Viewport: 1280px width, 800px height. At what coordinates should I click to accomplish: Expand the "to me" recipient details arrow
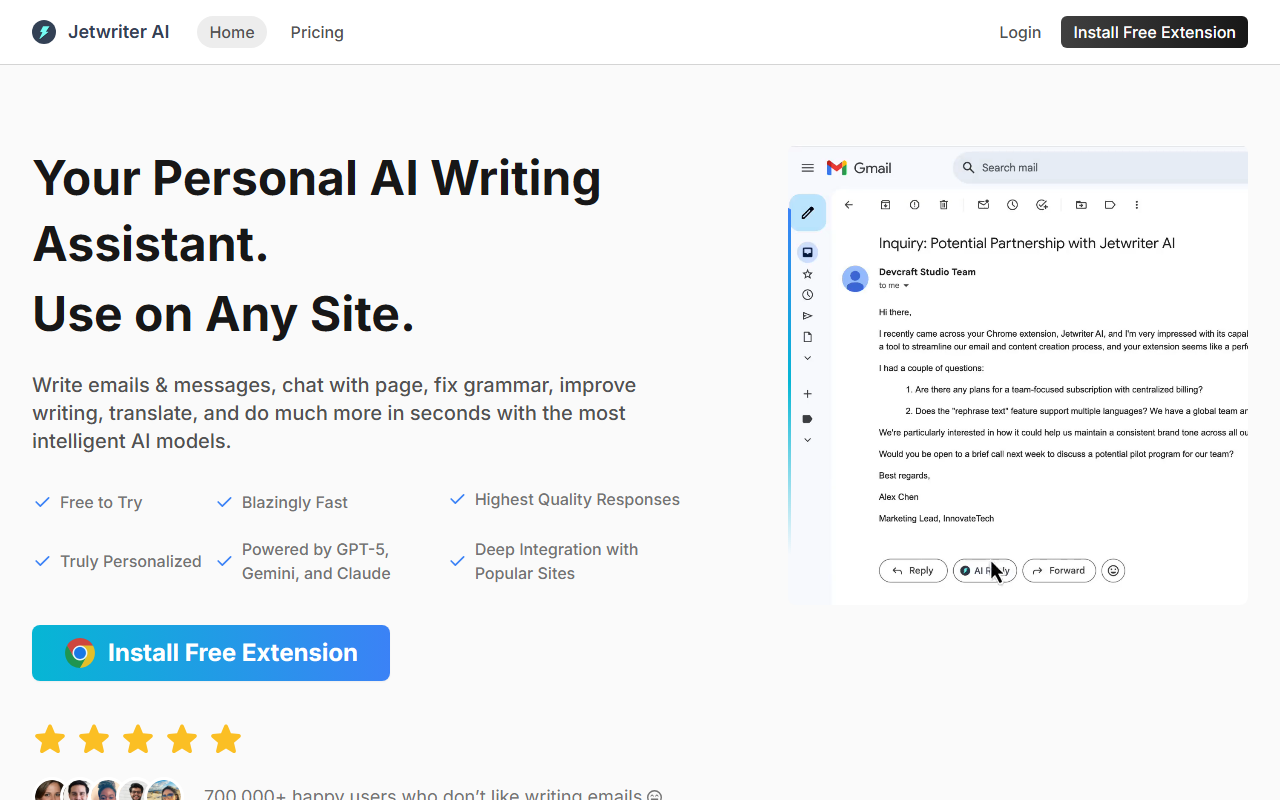click(x=907, y=286)
